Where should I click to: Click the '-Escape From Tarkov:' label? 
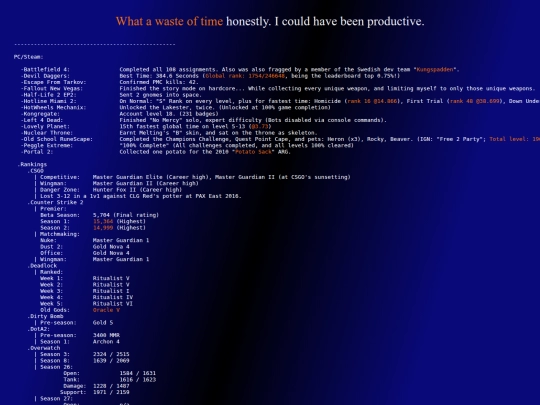pos(53,82)
